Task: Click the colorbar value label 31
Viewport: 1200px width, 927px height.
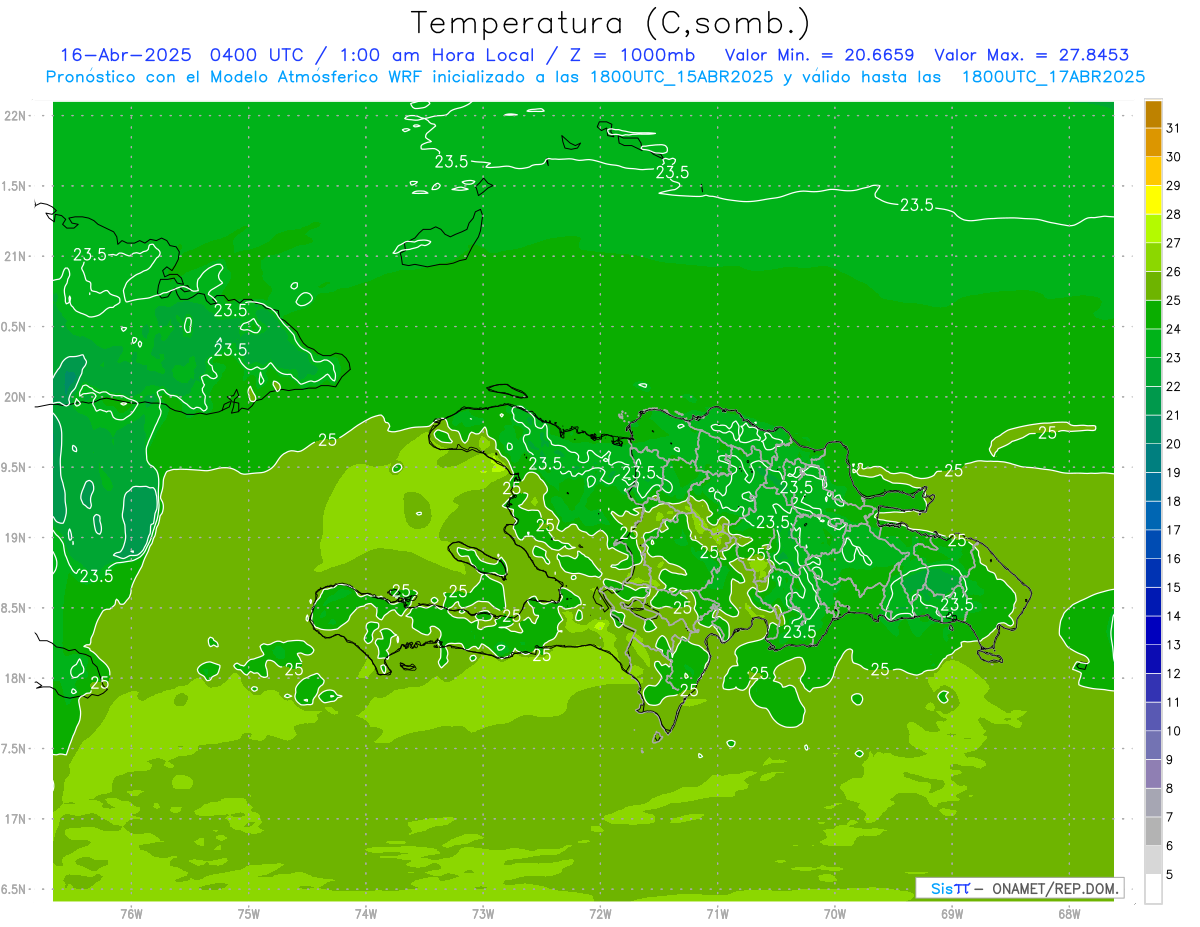Action: [1174, 128]
